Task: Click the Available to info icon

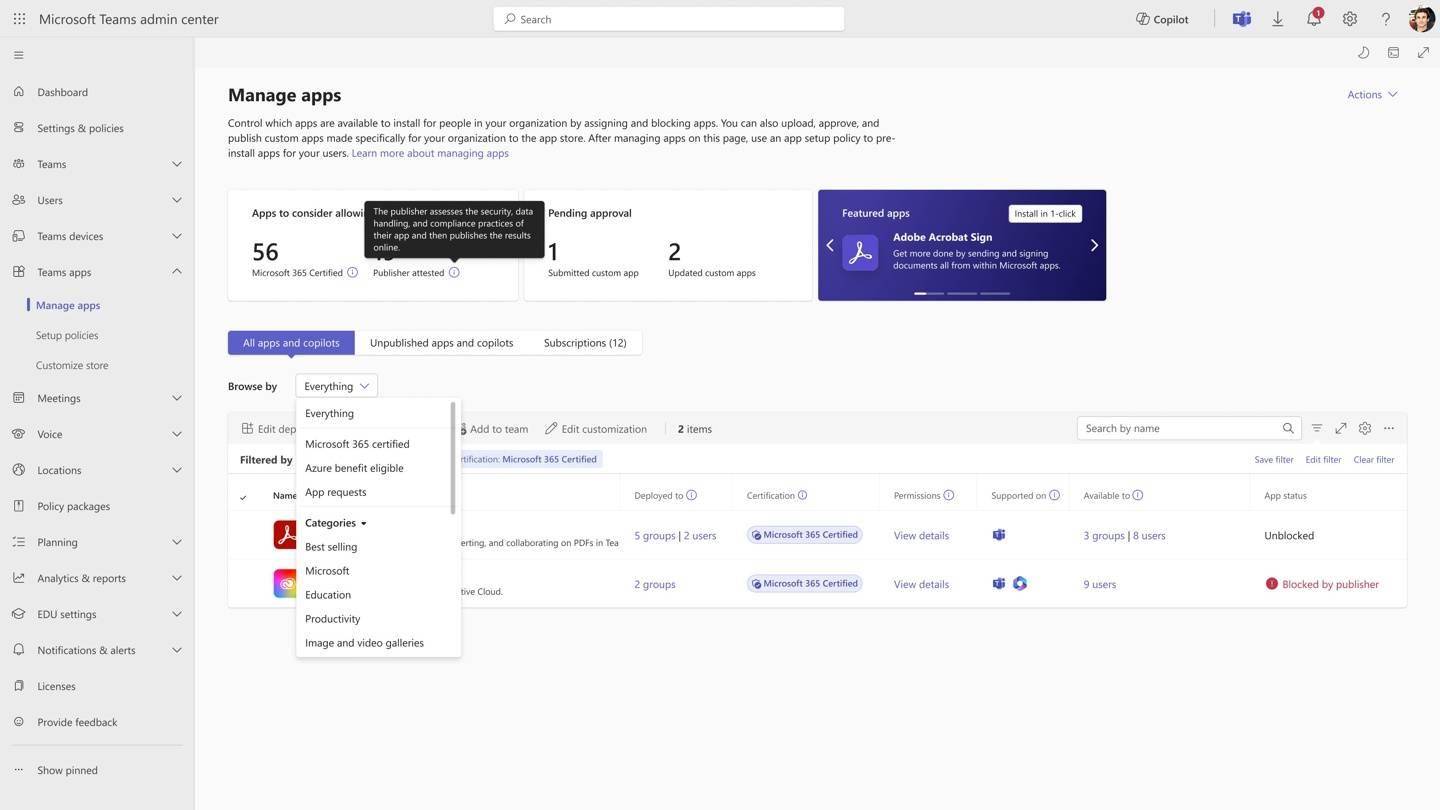Action: pos(1138,495)
